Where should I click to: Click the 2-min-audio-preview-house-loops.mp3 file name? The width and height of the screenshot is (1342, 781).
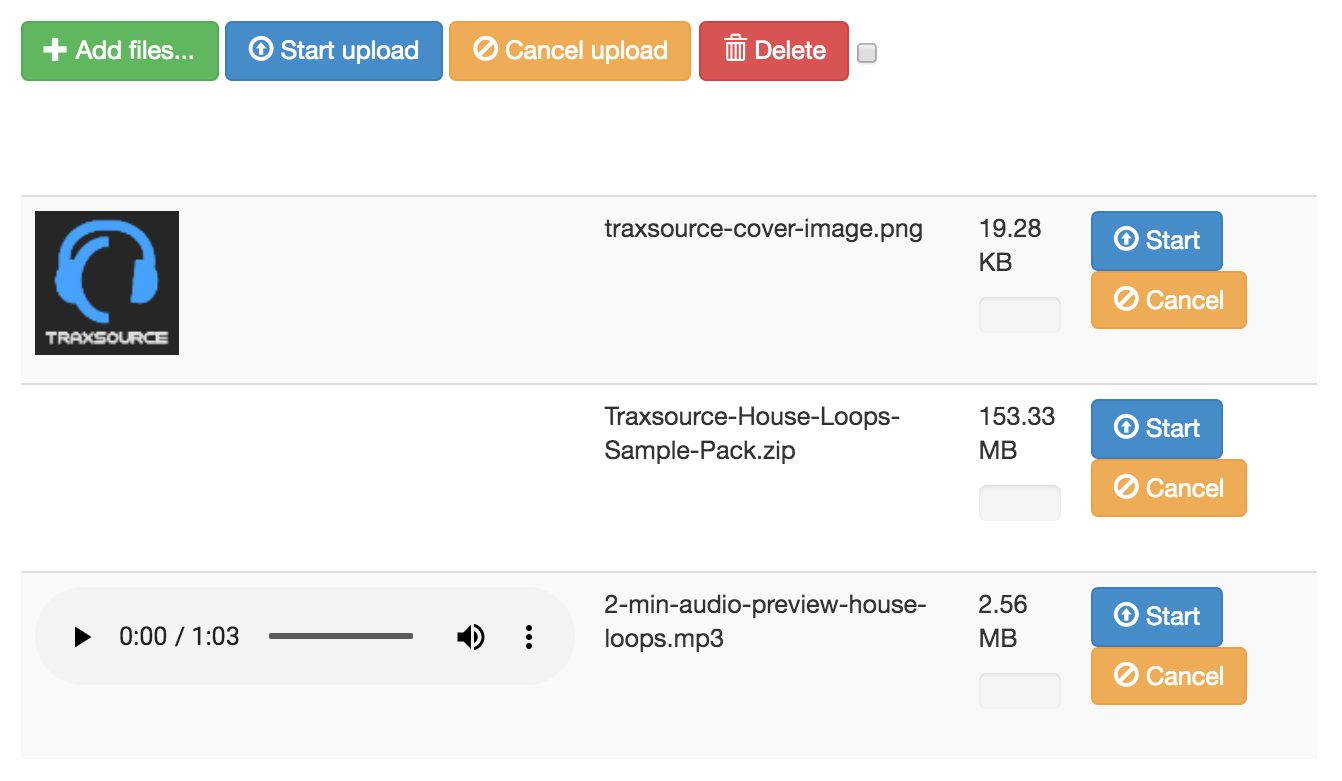pyautogui.click(x=765, y=621)
